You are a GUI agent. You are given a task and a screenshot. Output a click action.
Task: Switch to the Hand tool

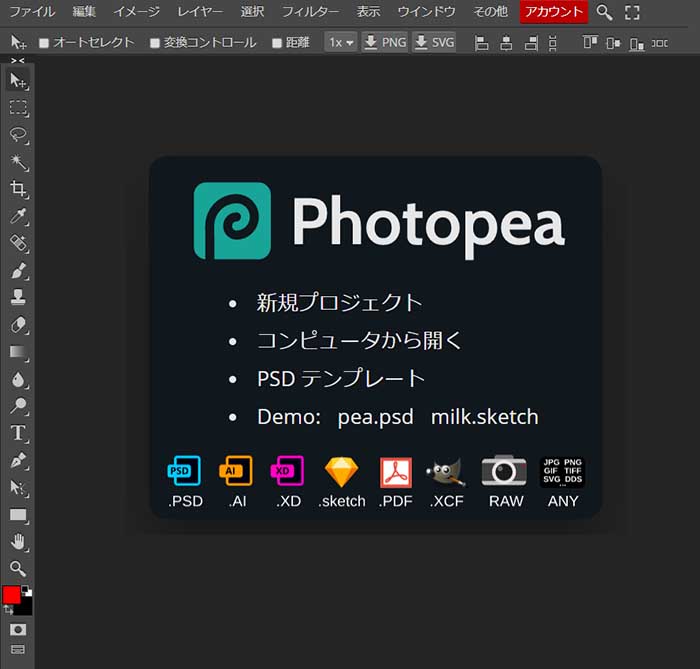[x=18, y=542]
